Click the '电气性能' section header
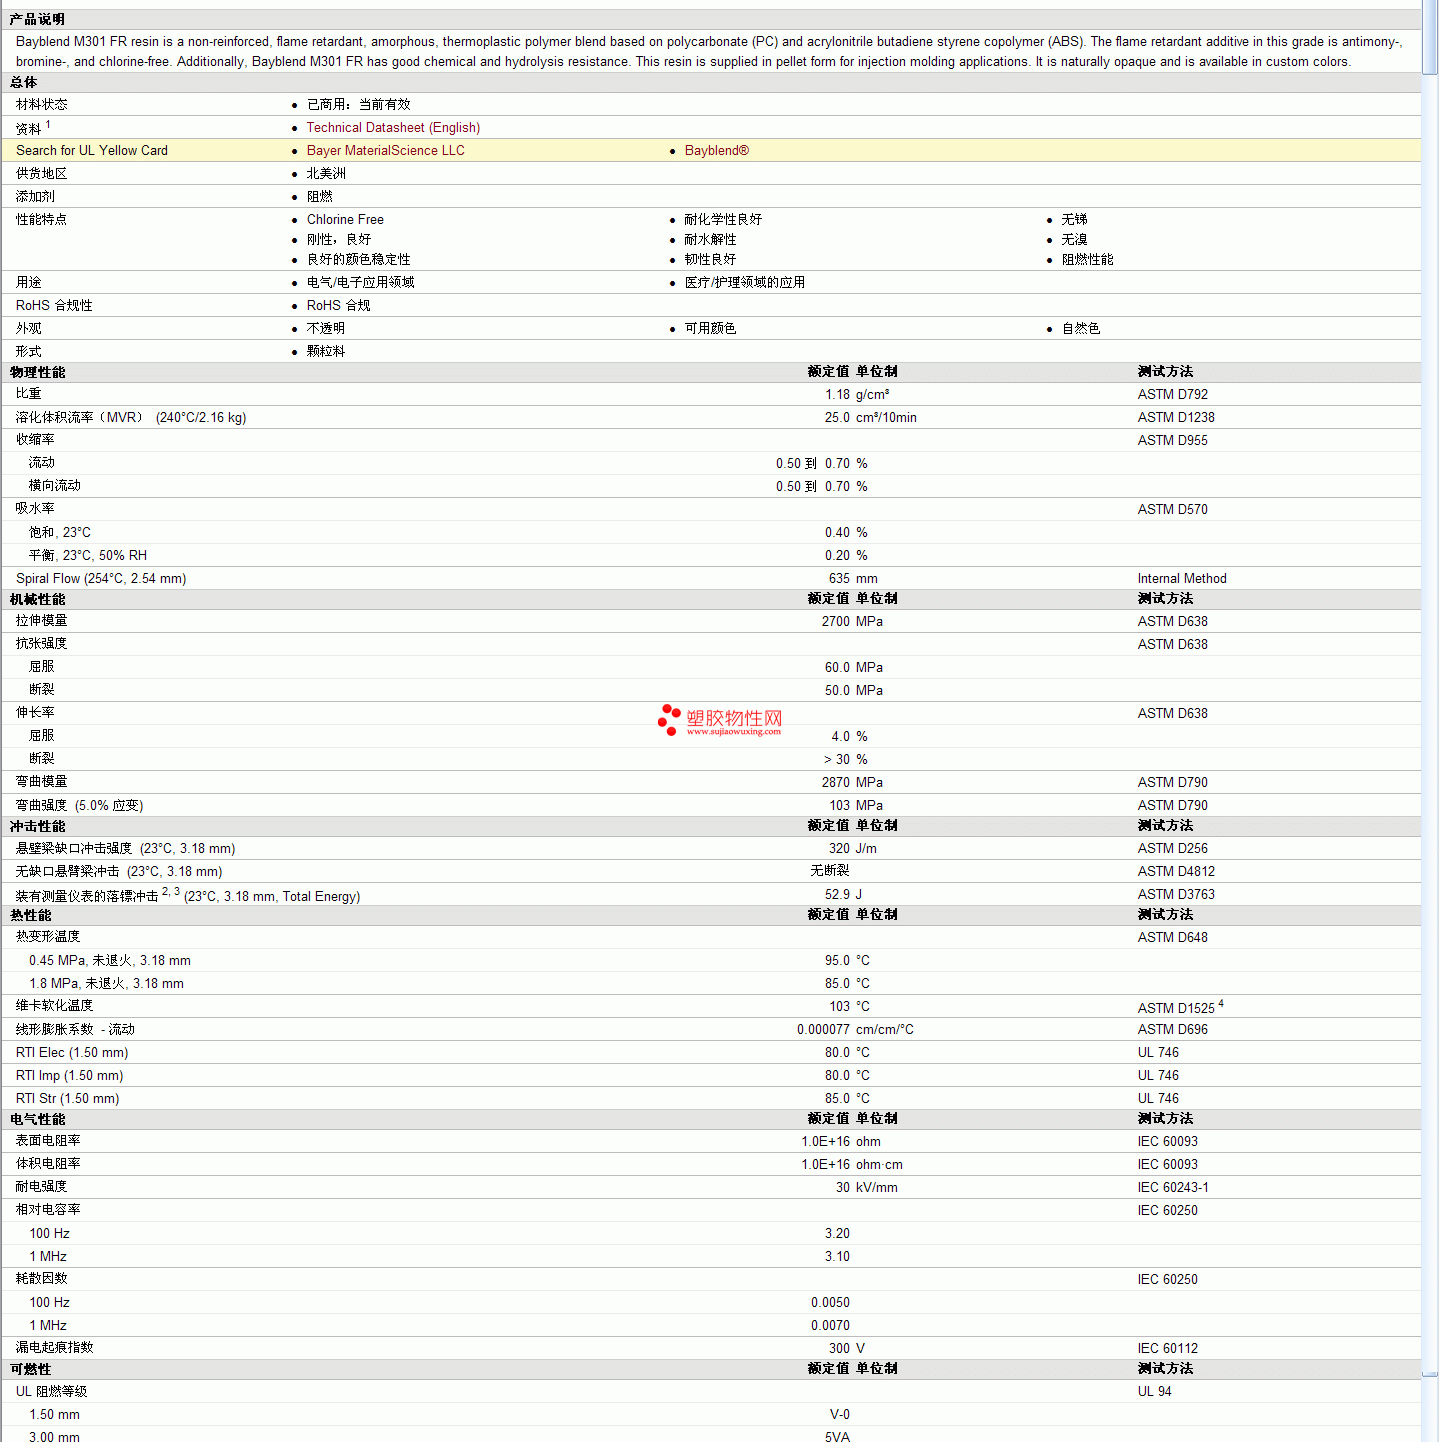 [38, 1120]
